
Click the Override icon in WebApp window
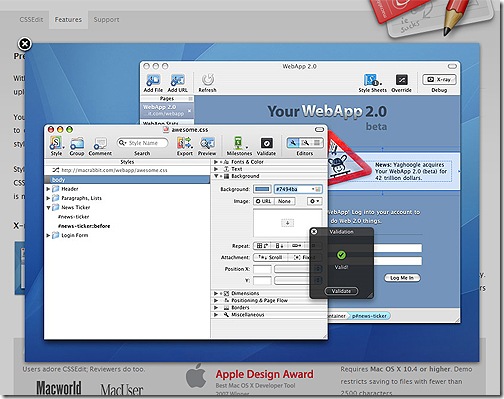(x=401, y=80)
